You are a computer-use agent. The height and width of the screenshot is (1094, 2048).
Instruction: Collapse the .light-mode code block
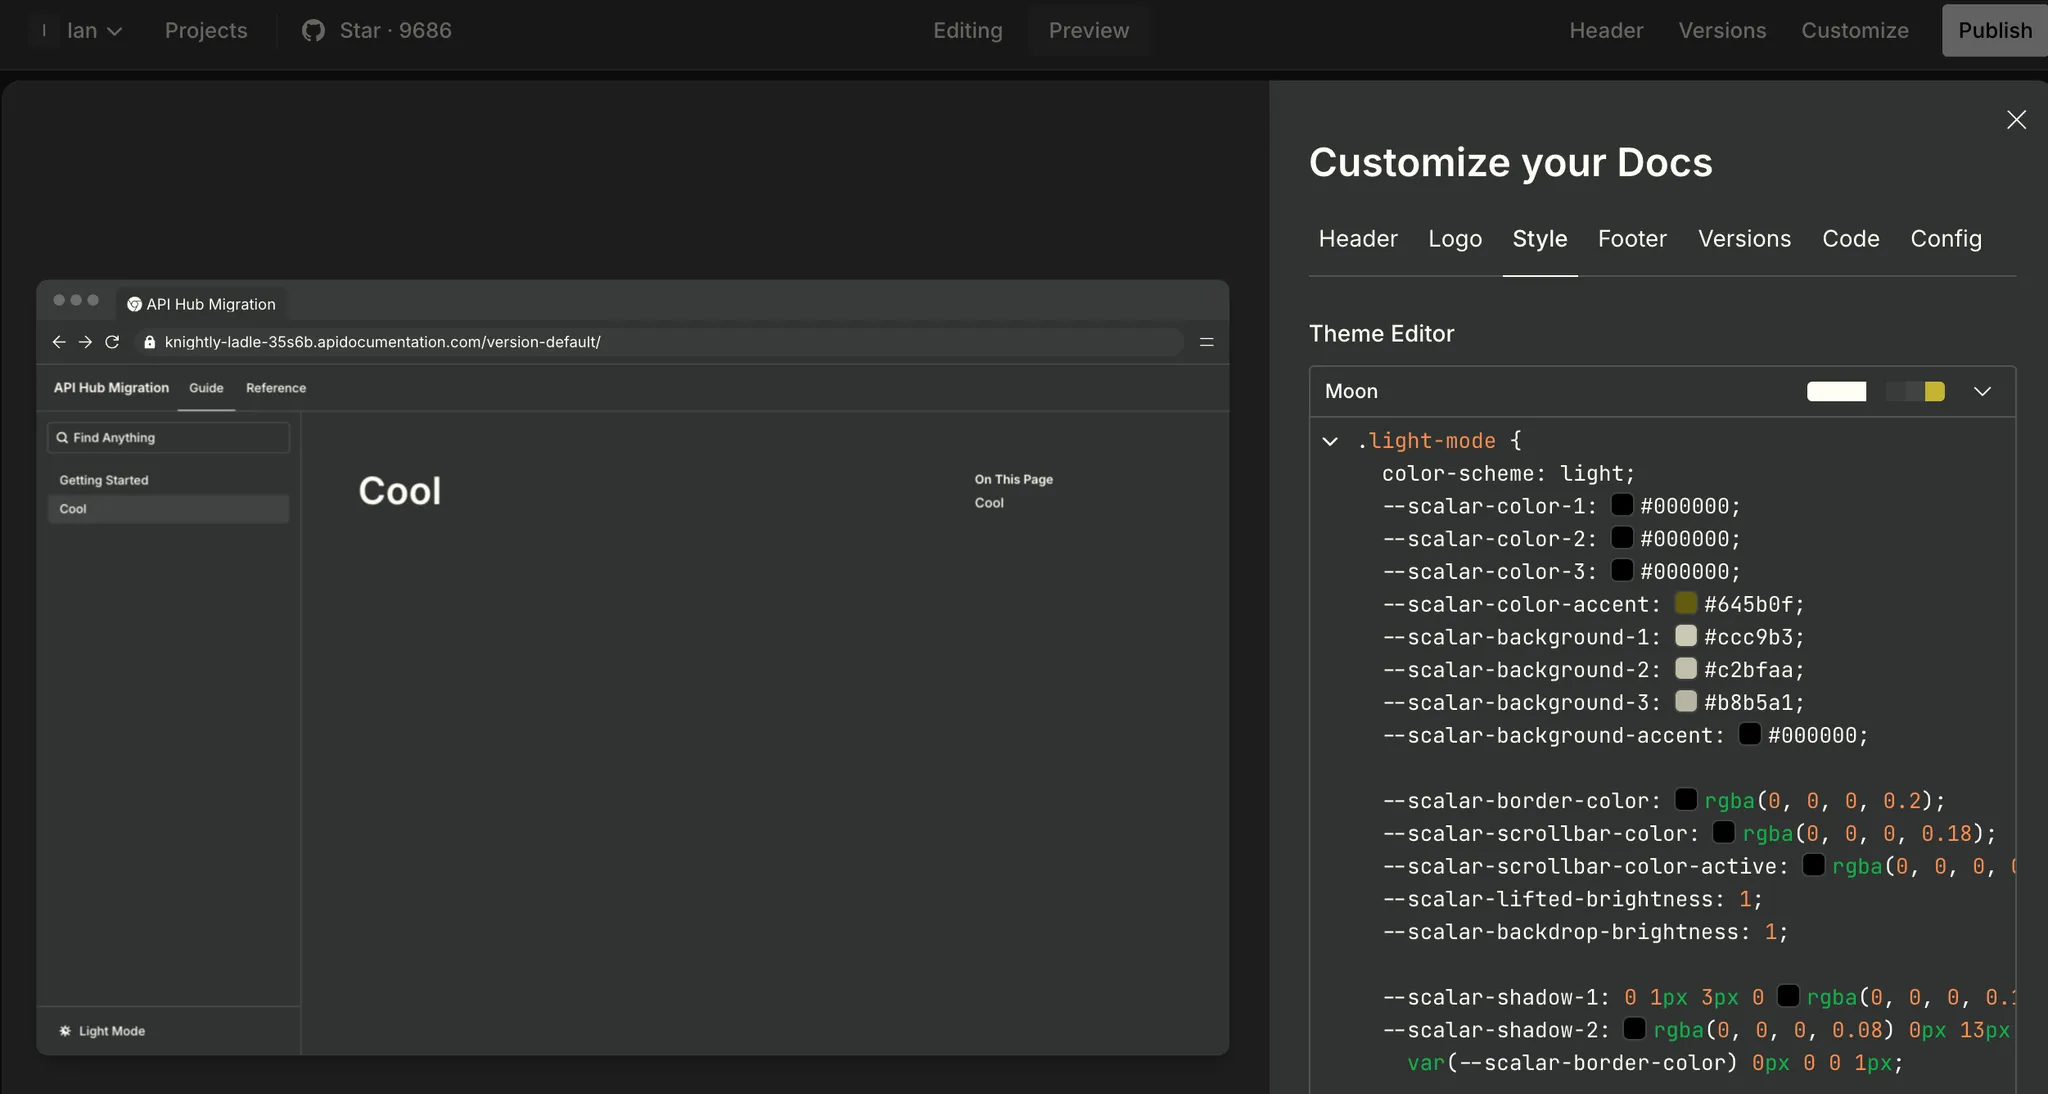pos(1330,441)
